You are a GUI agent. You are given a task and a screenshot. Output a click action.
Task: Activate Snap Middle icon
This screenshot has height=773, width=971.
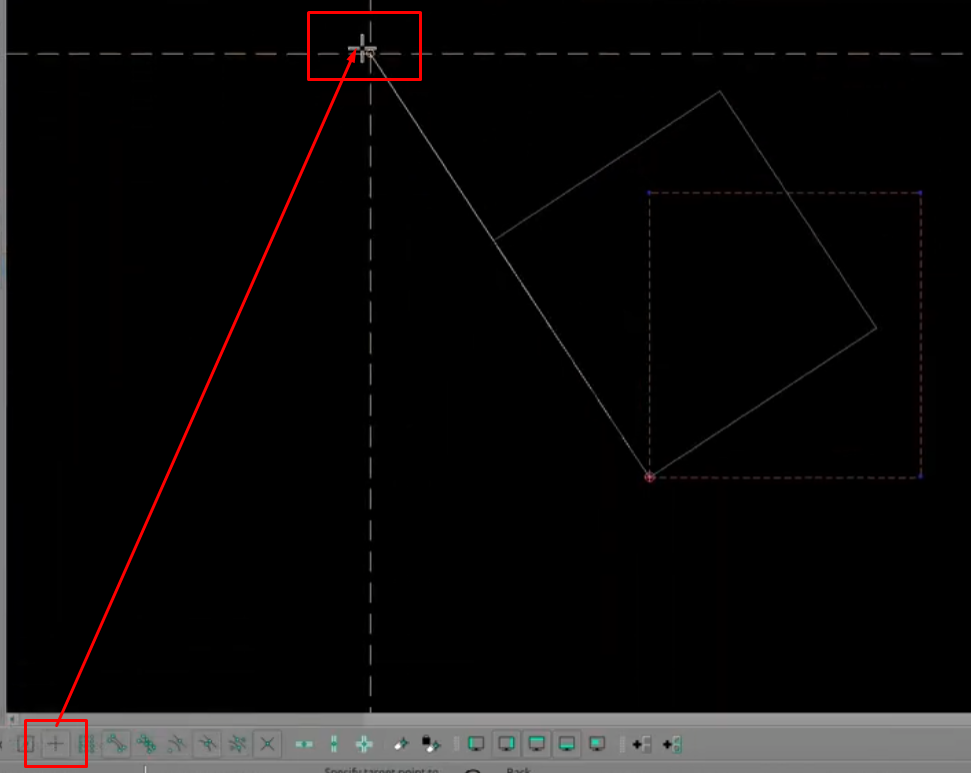207,744
